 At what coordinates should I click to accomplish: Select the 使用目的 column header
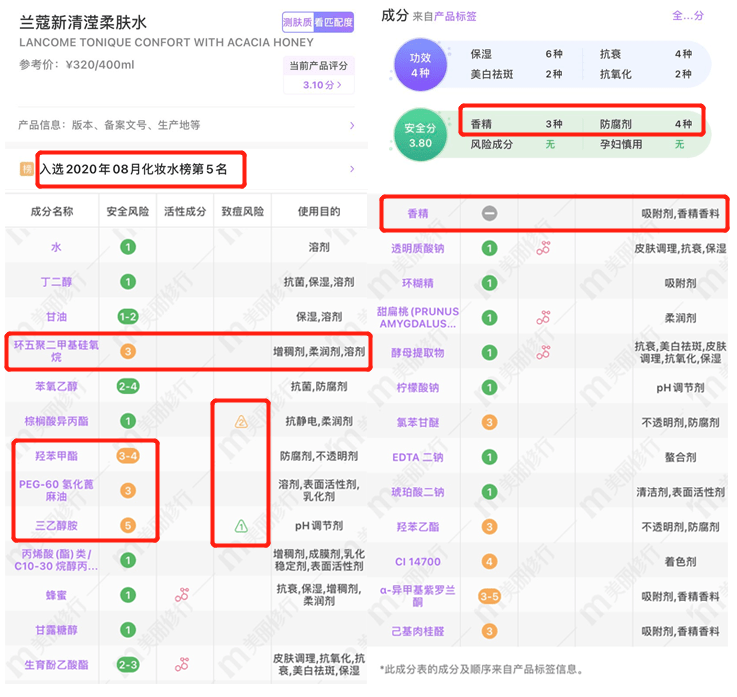coord(319,211)
